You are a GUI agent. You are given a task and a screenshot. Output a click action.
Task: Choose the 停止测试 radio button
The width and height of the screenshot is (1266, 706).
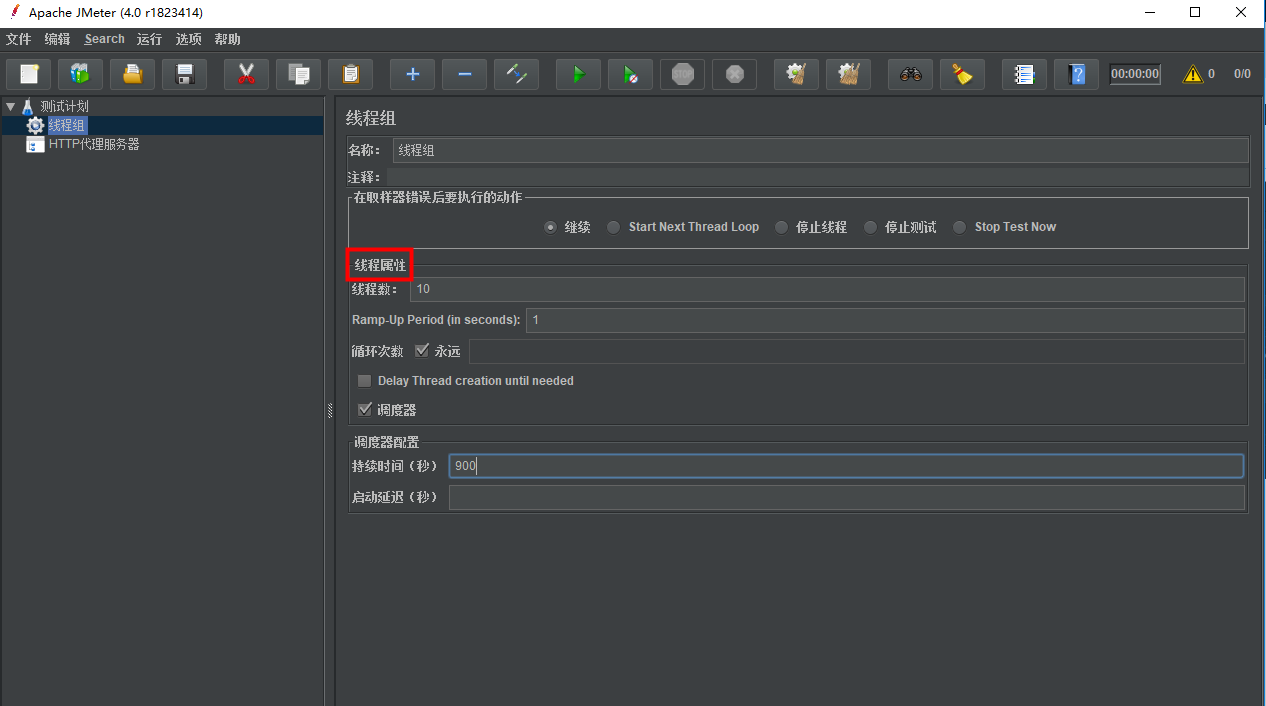click(x=870, y=227)
